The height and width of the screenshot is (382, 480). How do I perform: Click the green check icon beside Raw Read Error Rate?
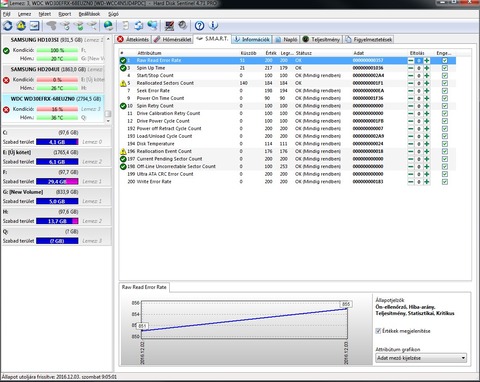point(123,60)
